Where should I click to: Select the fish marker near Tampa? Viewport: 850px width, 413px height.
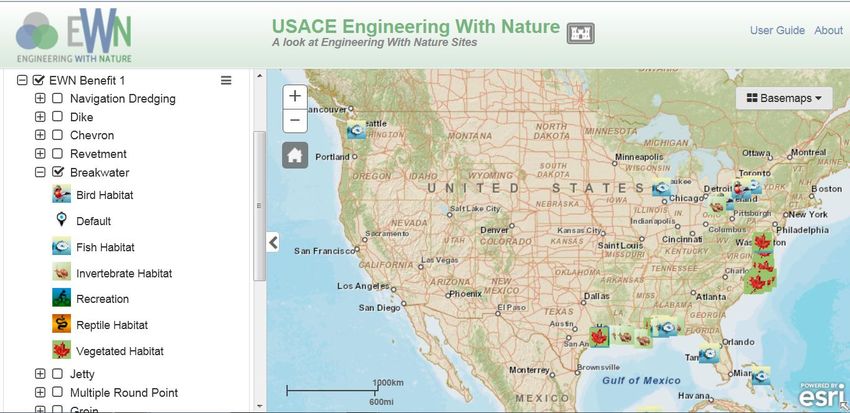point(708,353)
